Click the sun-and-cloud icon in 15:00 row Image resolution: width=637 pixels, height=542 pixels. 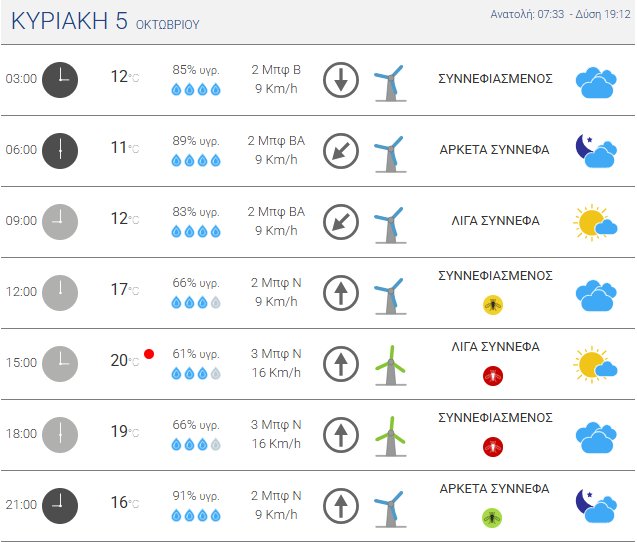595,364
